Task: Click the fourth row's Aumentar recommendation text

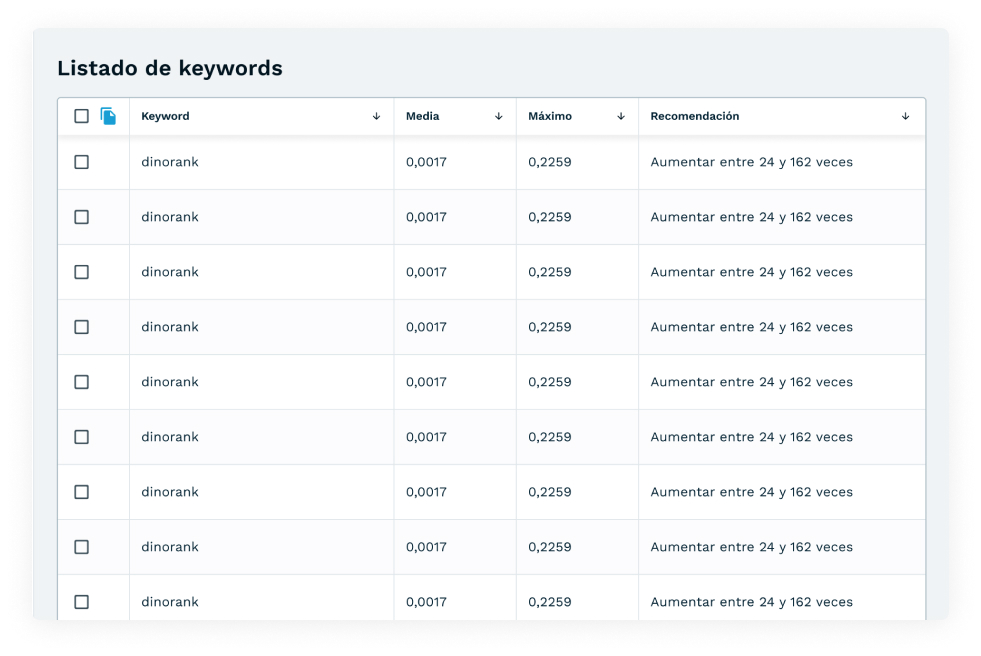Action: tap(751, 327)
